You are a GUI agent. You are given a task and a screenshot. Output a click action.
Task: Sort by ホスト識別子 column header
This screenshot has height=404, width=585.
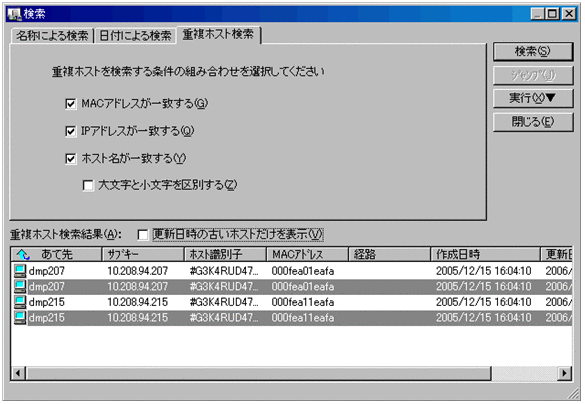pos(225,254)
